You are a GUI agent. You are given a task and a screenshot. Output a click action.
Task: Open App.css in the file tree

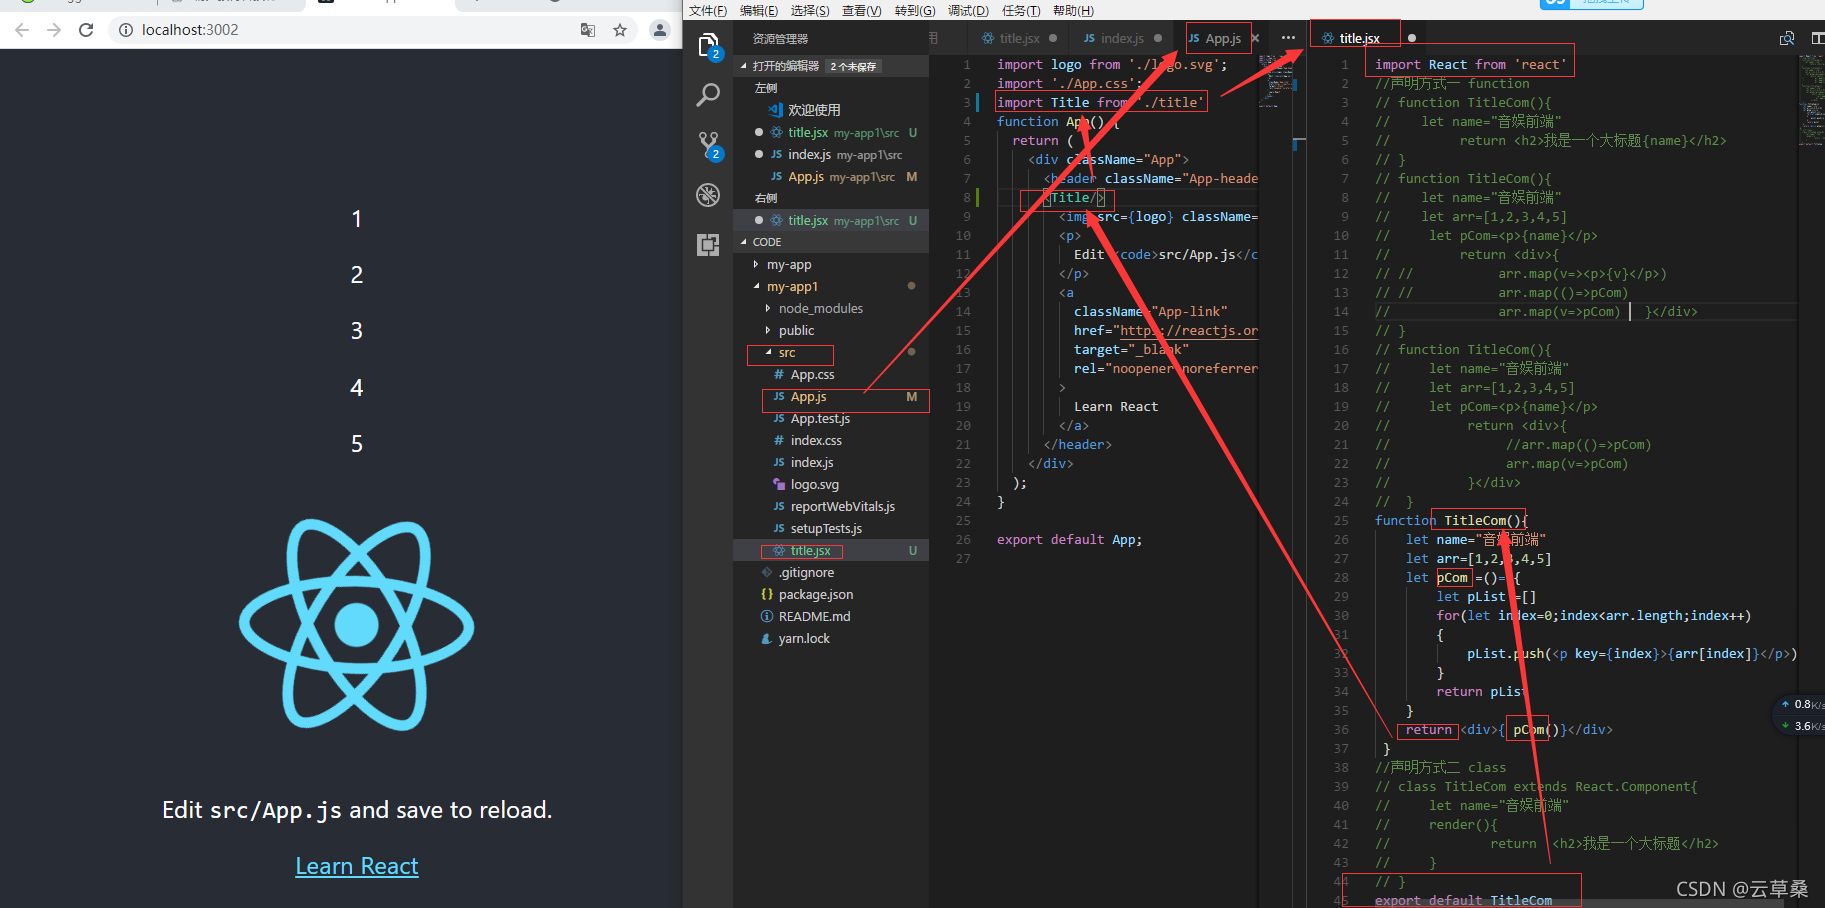(812, 375)
